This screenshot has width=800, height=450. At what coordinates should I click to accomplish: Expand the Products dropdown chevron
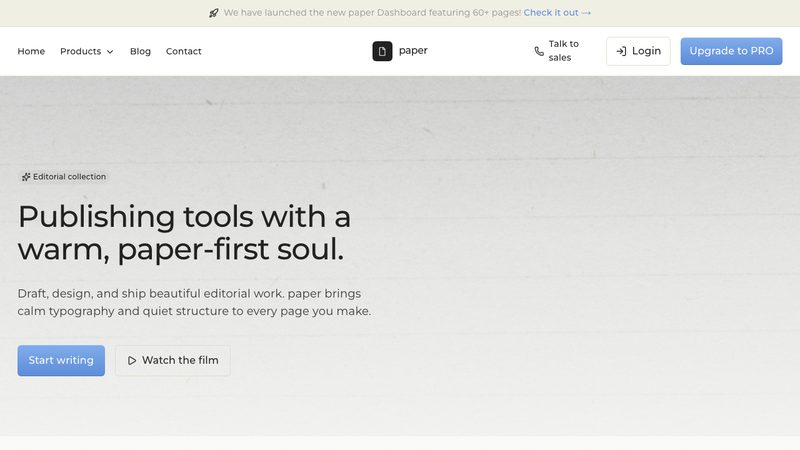pyautogui.click(x=110, y=52)
